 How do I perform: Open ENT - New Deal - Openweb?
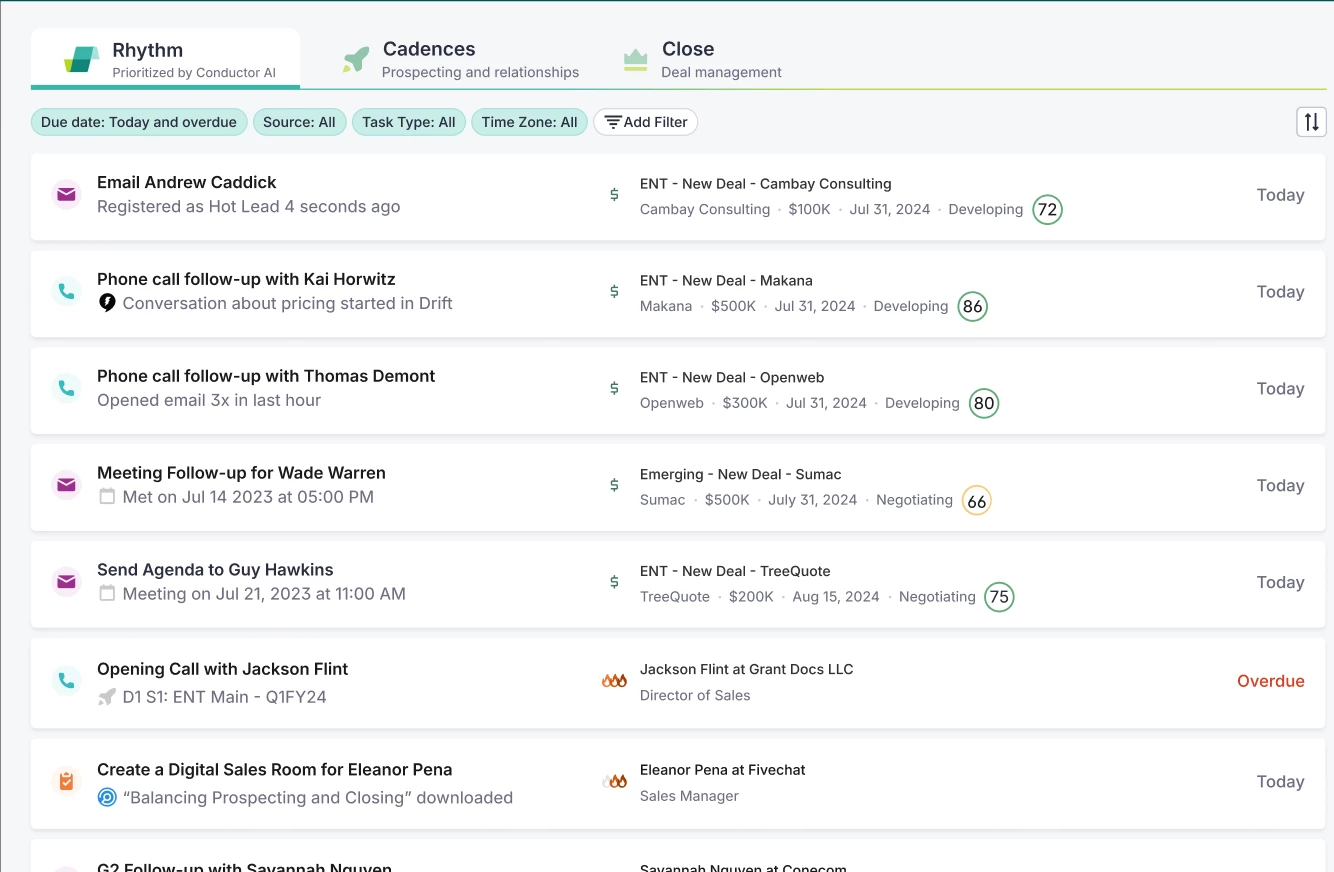[732, 377]
